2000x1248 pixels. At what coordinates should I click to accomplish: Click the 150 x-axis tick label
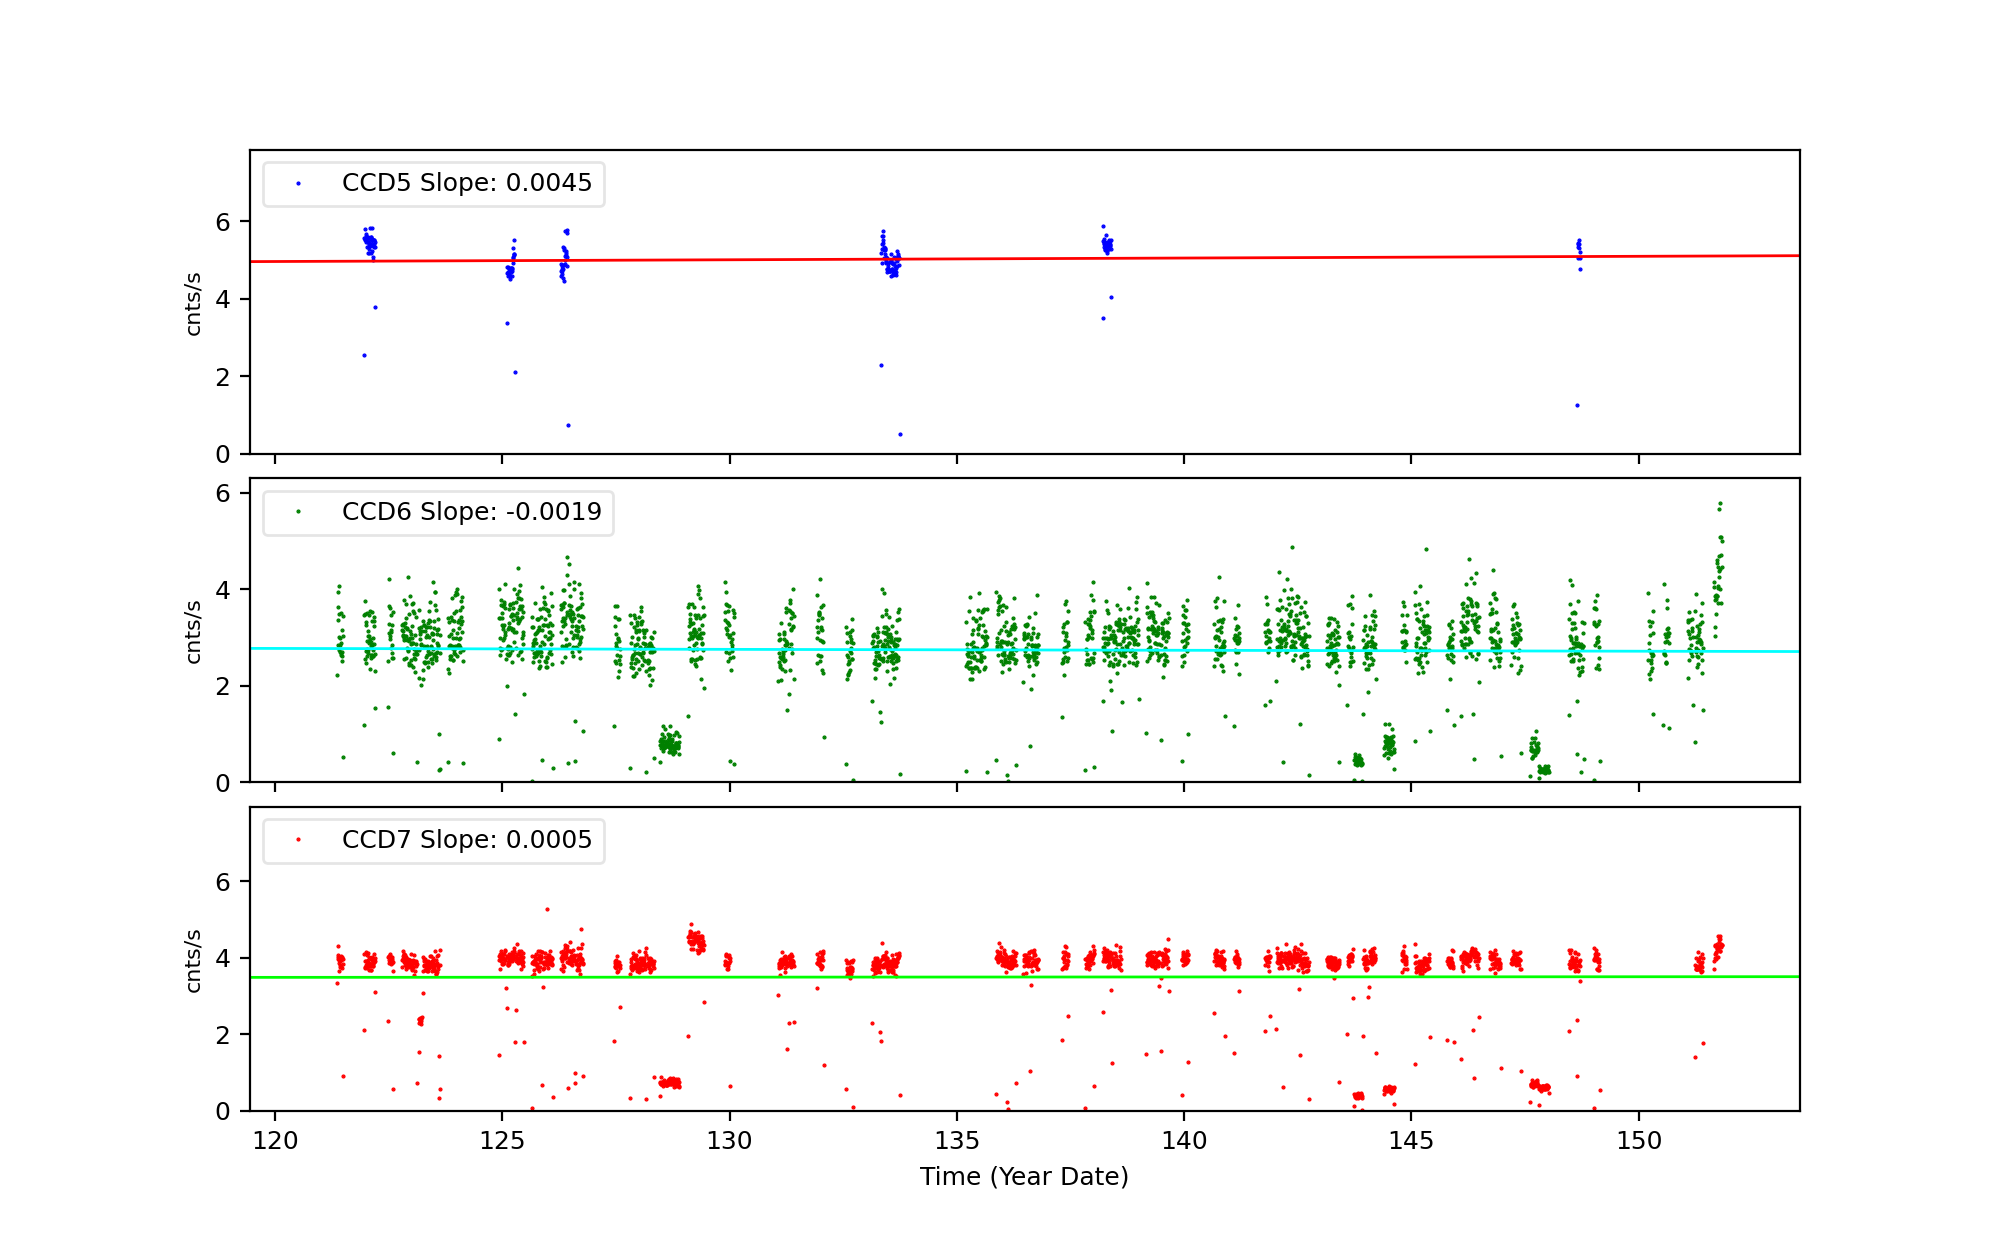click(1638, 1141)
